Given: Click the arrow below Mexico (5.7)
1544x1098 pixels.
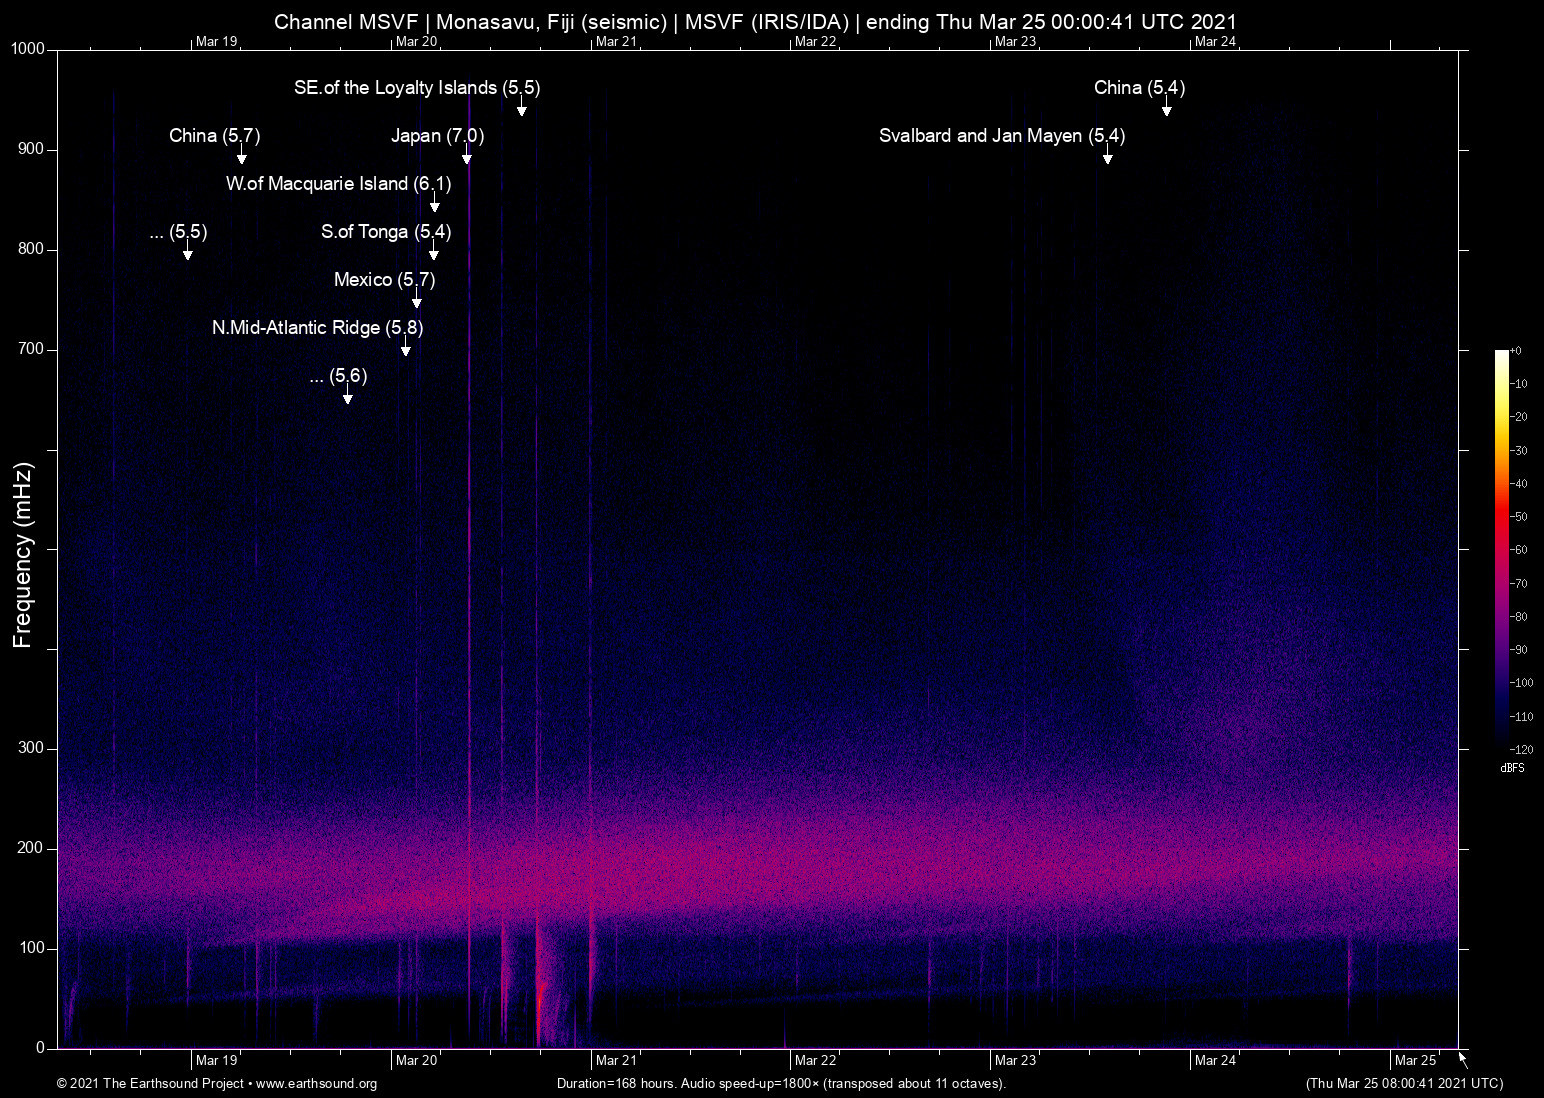Looking at the screenshot, I should click(x=417, y=302).
